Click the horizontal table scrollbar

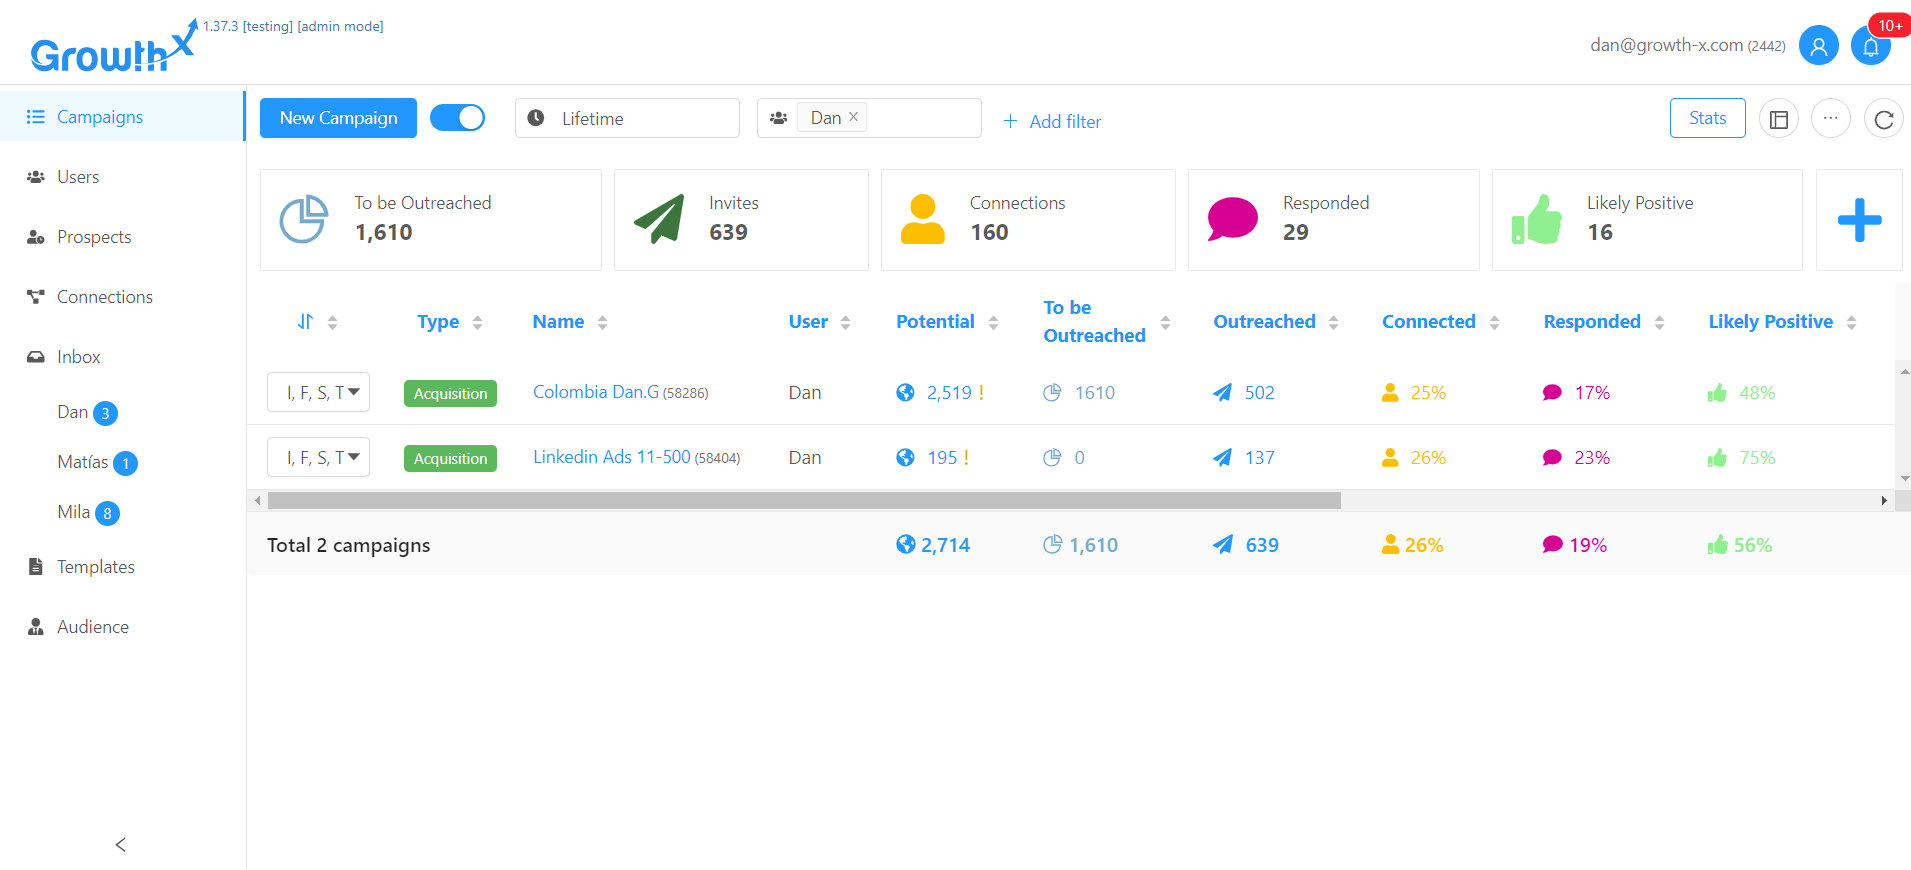click(x=804, y=500)
